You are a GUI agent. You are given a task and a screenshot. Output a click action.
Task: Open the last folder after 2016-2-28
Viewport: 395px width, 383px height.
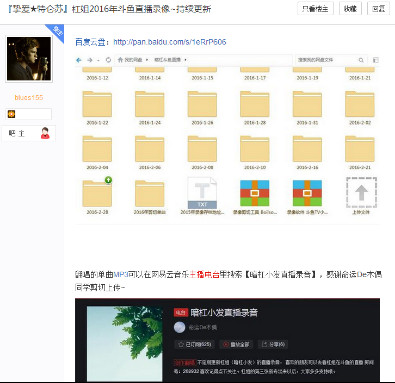pos(150,194)
